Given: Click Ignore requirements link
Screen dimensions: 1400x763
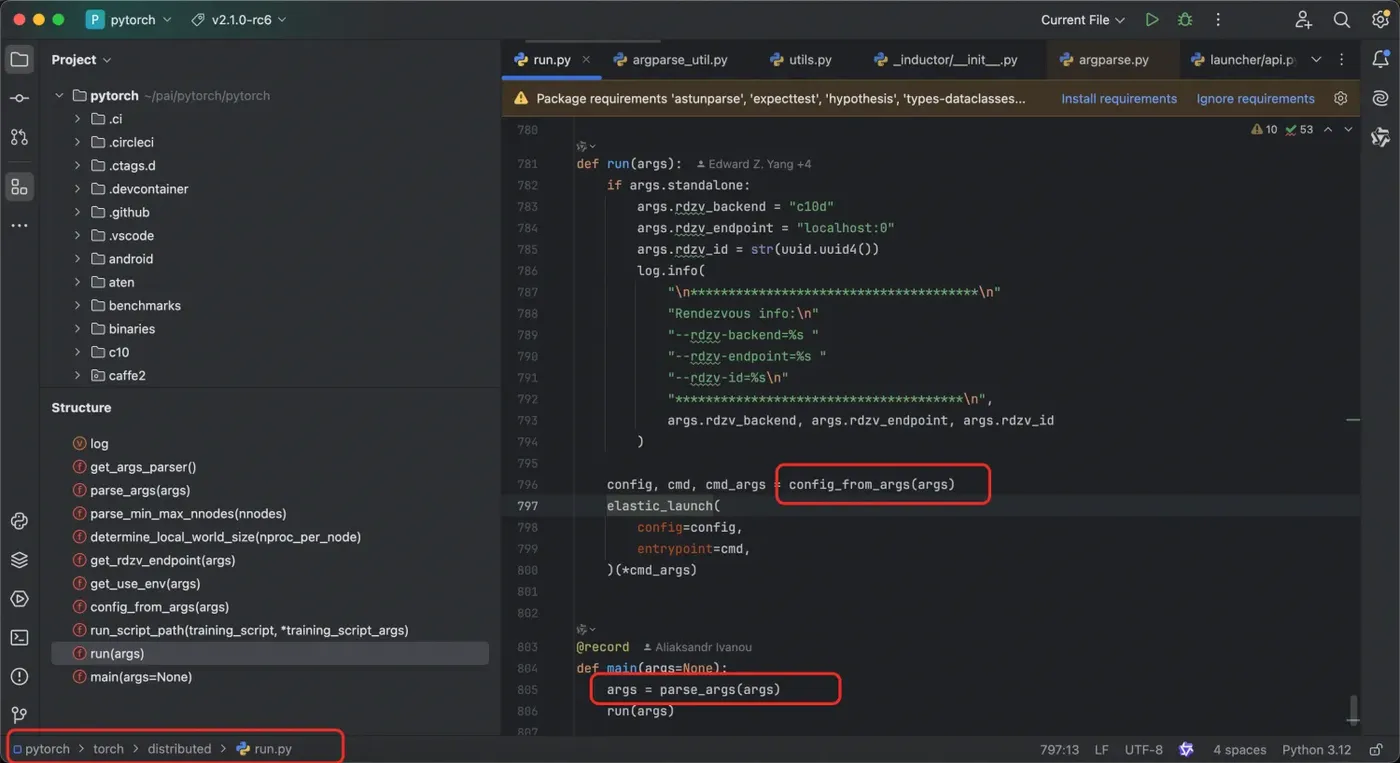Looking at the screenshot, I should pos(1256,99).
